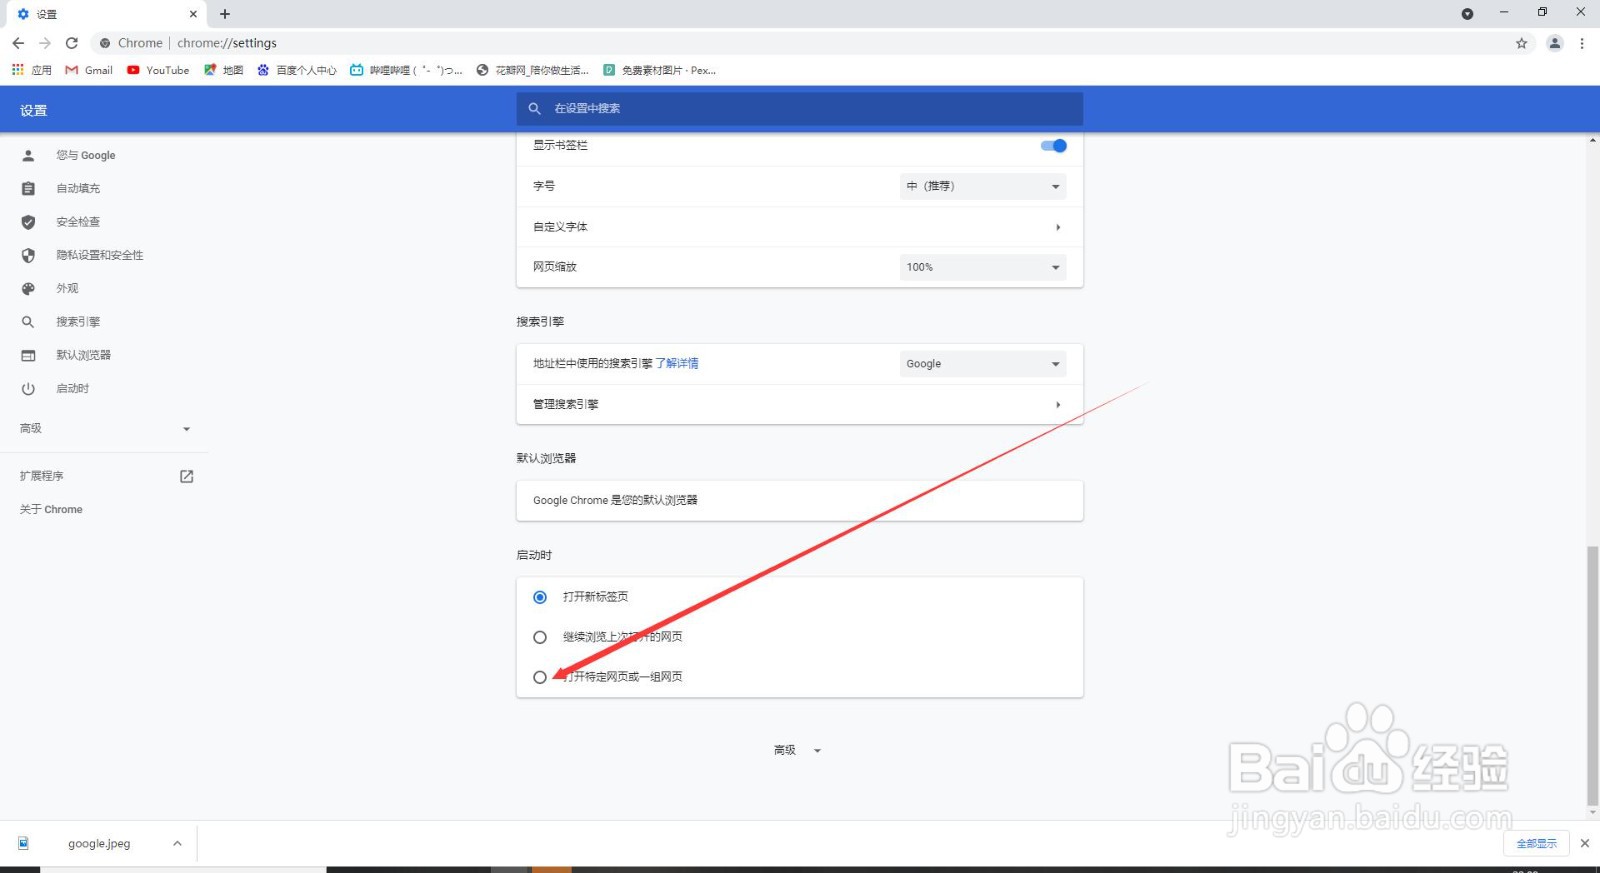
Task: Click the 您与 Google person icon
Action: pyautogui.click(x=28, y=155)
